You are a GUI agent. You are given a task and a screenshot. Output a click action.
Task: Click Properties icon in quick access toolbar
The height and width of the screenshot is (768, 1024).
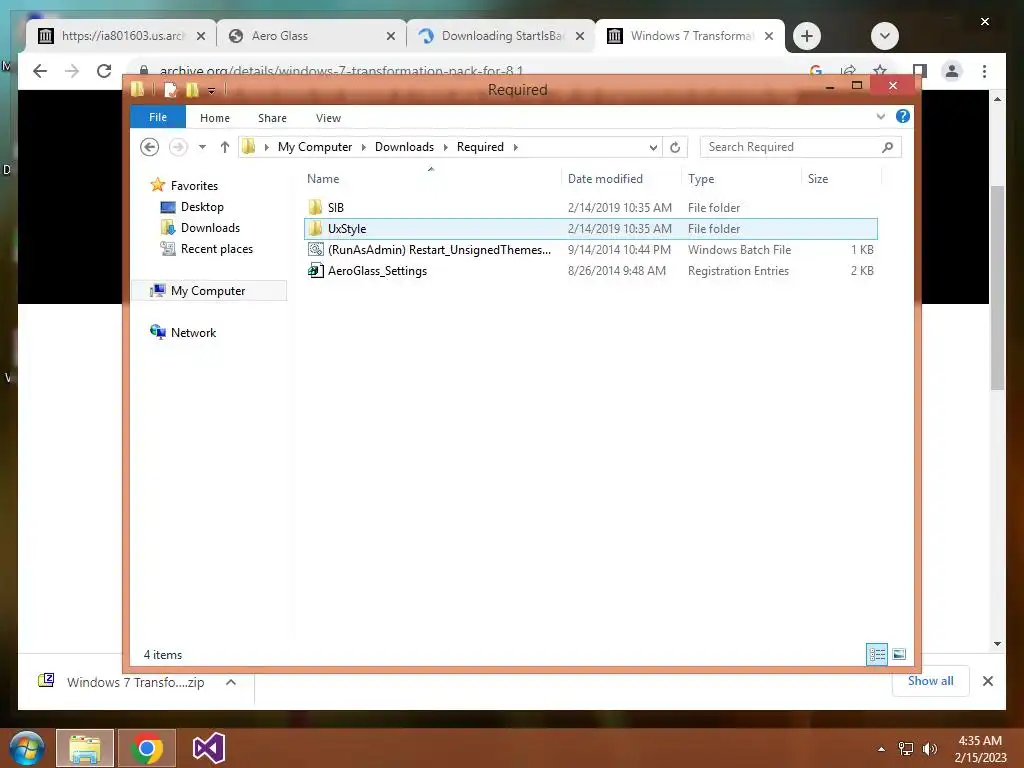point(170,89)
